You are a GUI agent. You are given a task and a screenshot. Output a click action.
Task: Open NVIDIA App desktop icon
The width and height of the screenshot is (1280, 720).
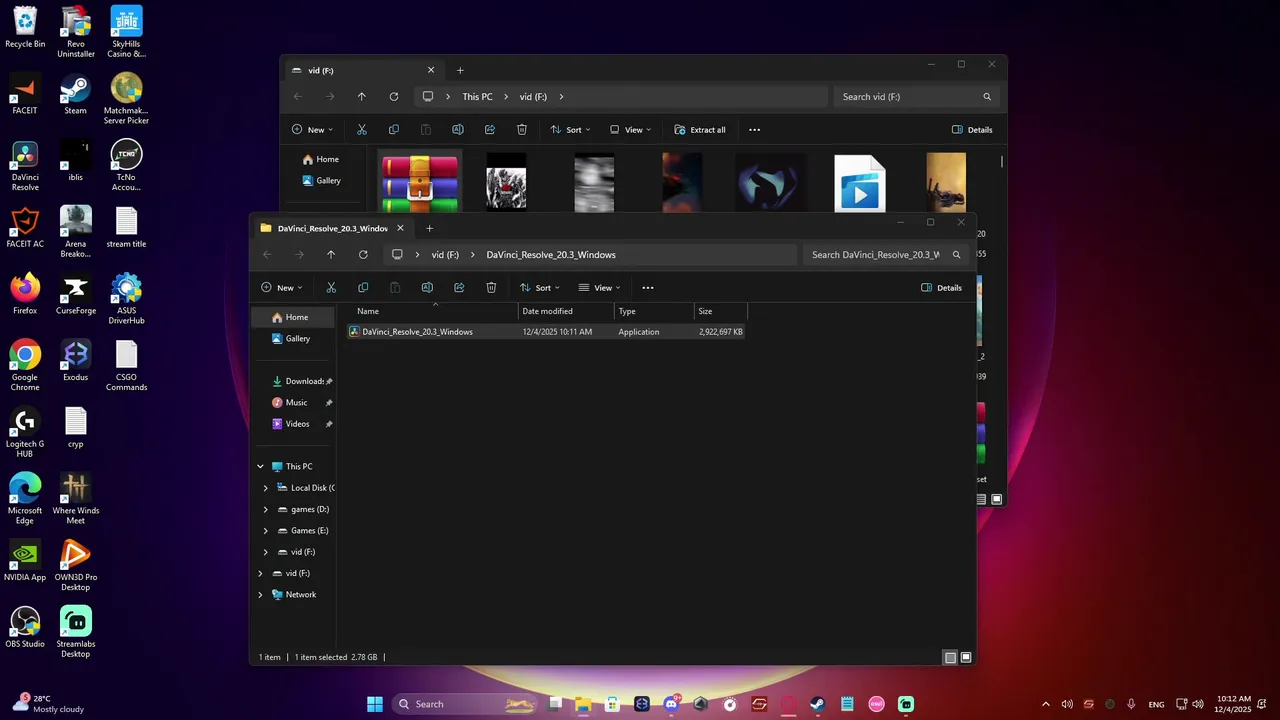pos(25,561)
